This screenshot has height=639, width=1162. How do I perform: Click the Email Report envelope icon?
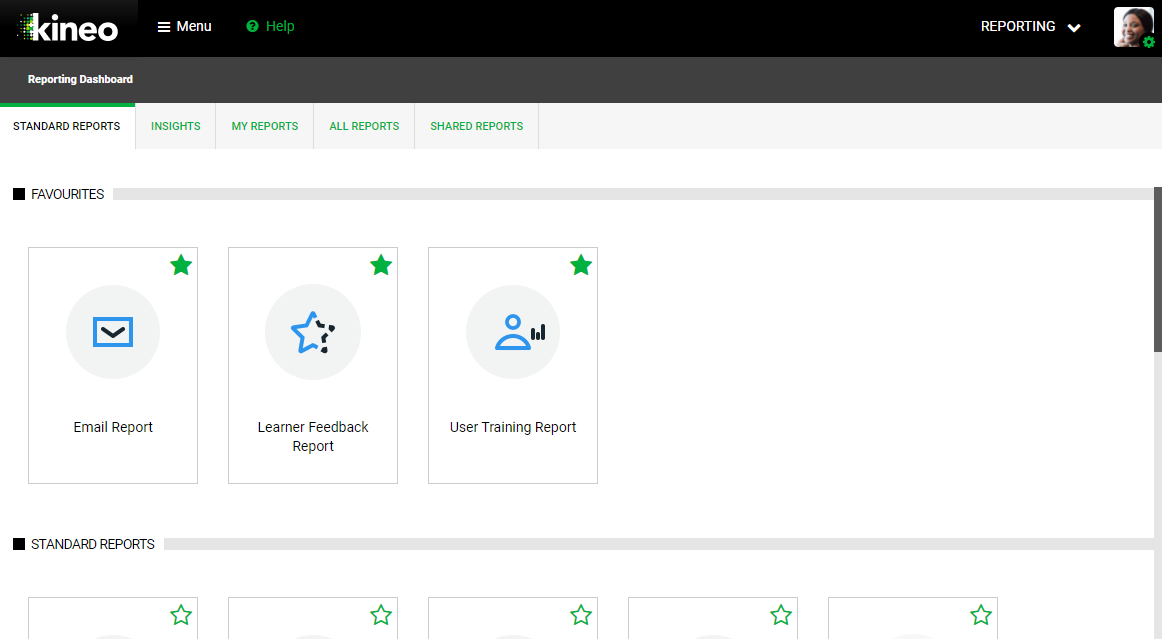tap(113, 332)
